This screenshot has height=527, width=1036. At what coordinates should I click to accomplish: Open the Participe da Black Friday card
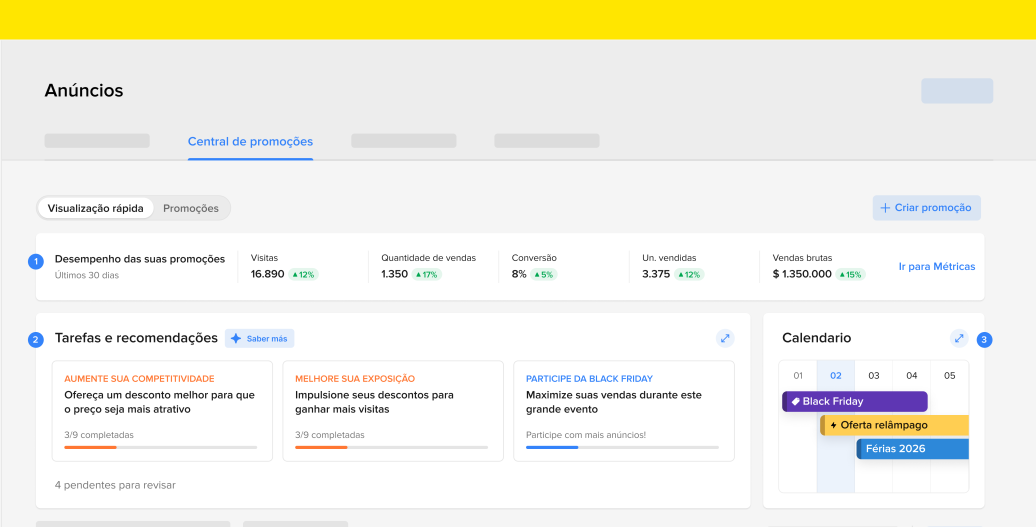[624, 411]
